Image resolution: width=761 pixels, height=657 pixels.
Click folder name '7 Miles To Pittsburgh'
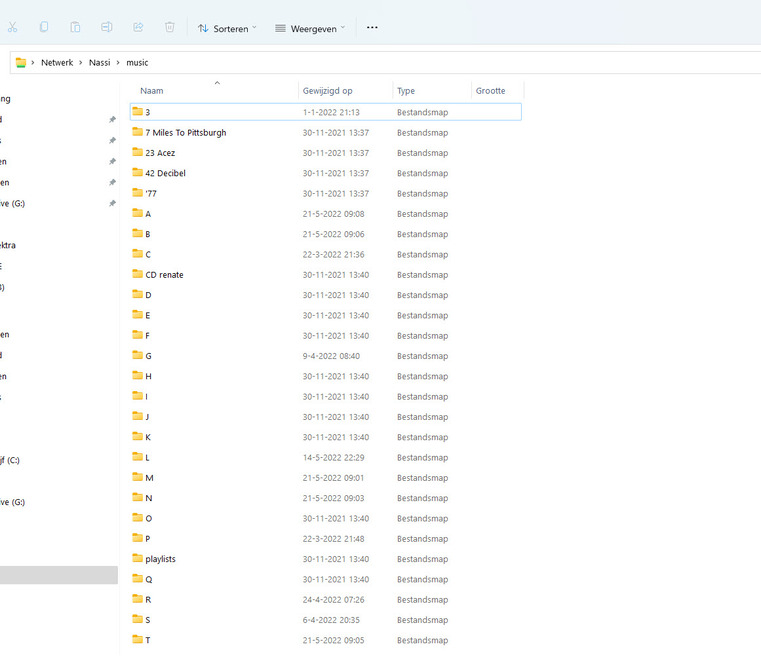click(186, 132)
